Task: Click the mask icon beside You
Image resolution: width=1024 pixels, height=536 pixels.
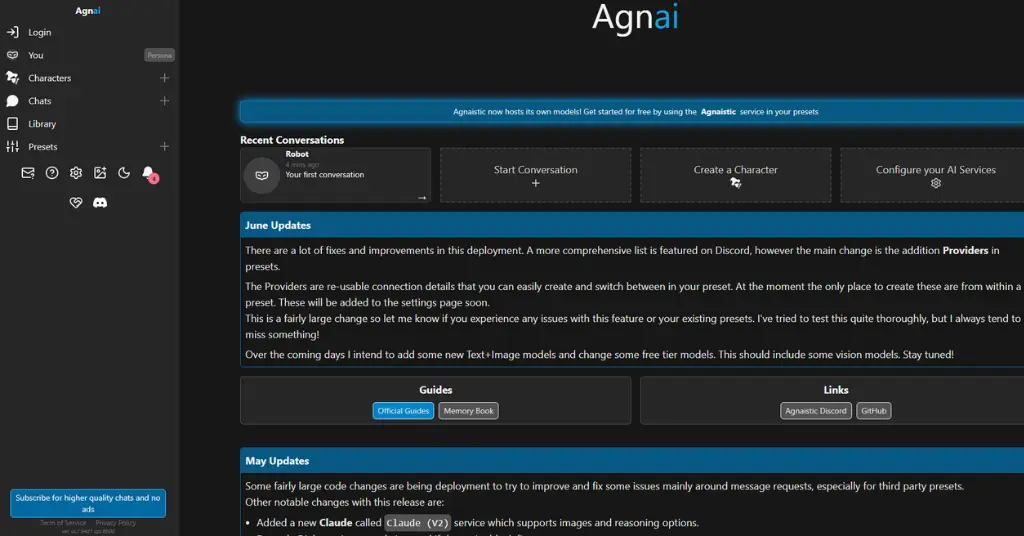Action: [x=12, y=55]
